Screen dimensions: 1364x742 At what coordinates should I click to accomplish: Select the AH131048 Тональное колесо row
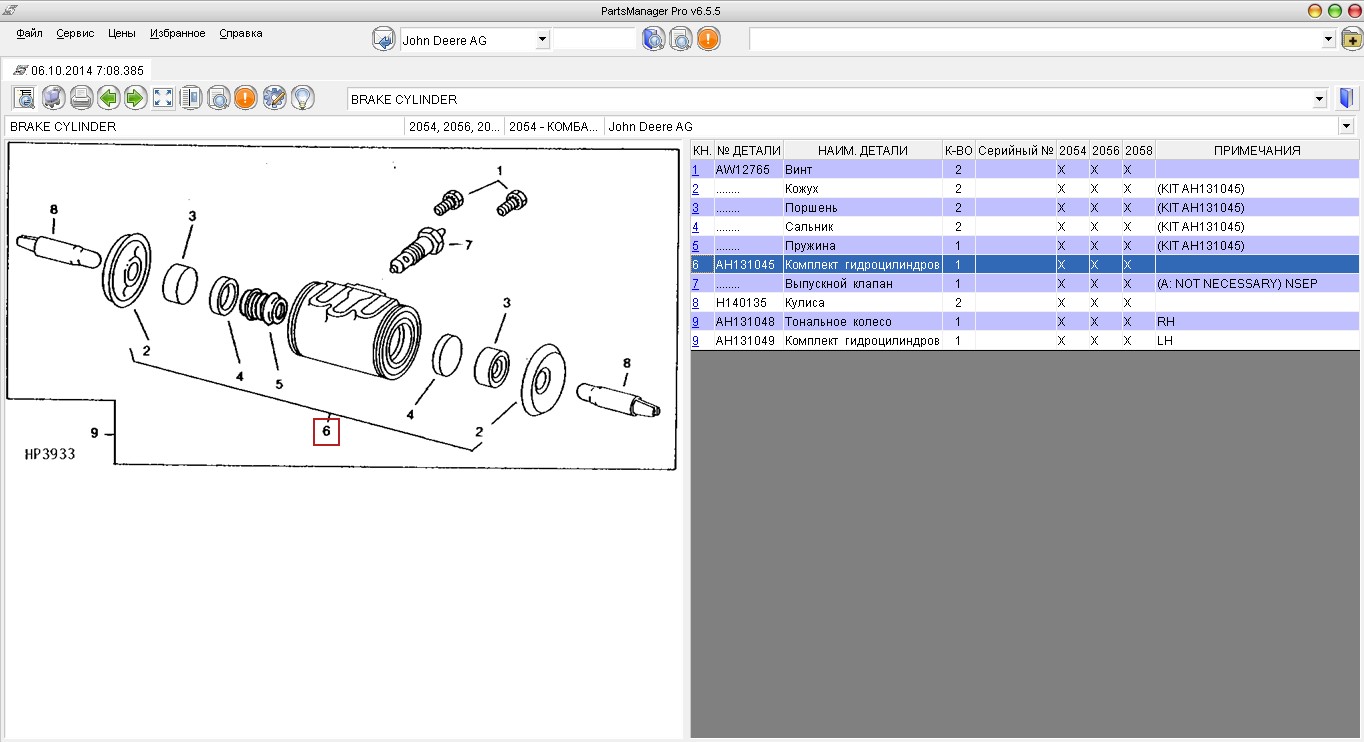tap(1025, 322)
